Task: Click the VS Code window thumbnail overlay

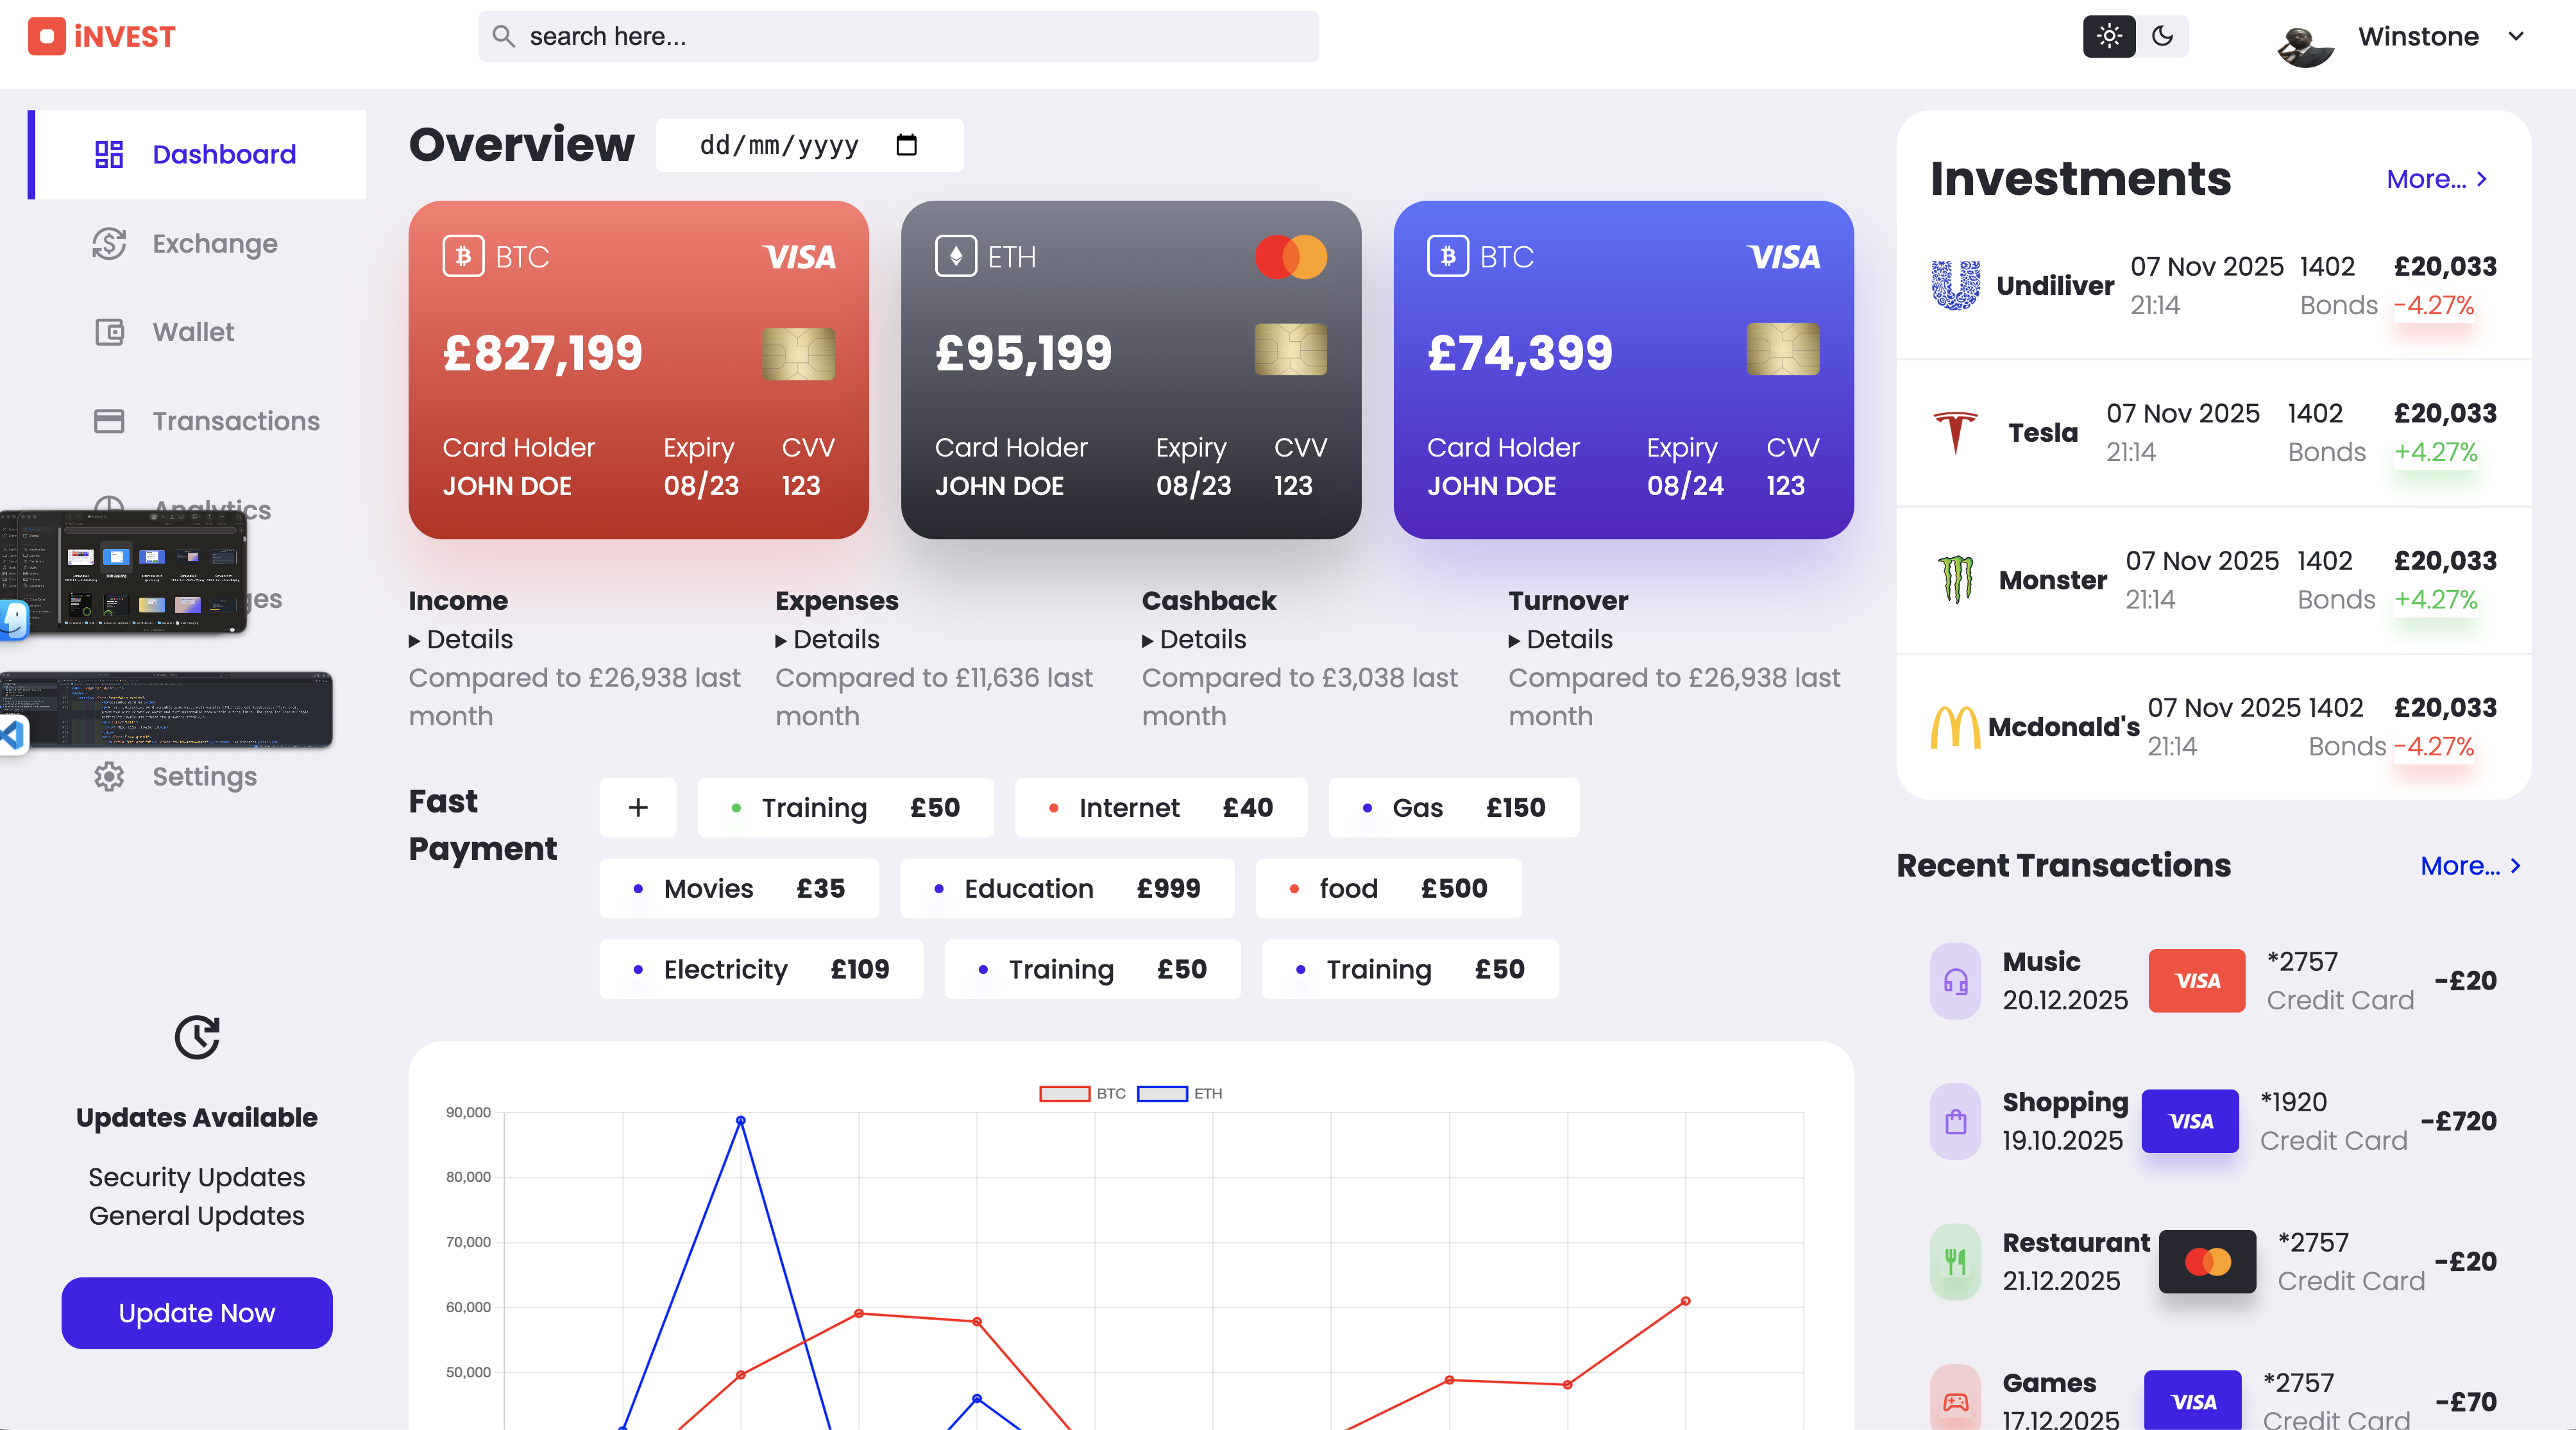Action: (166, 710)
